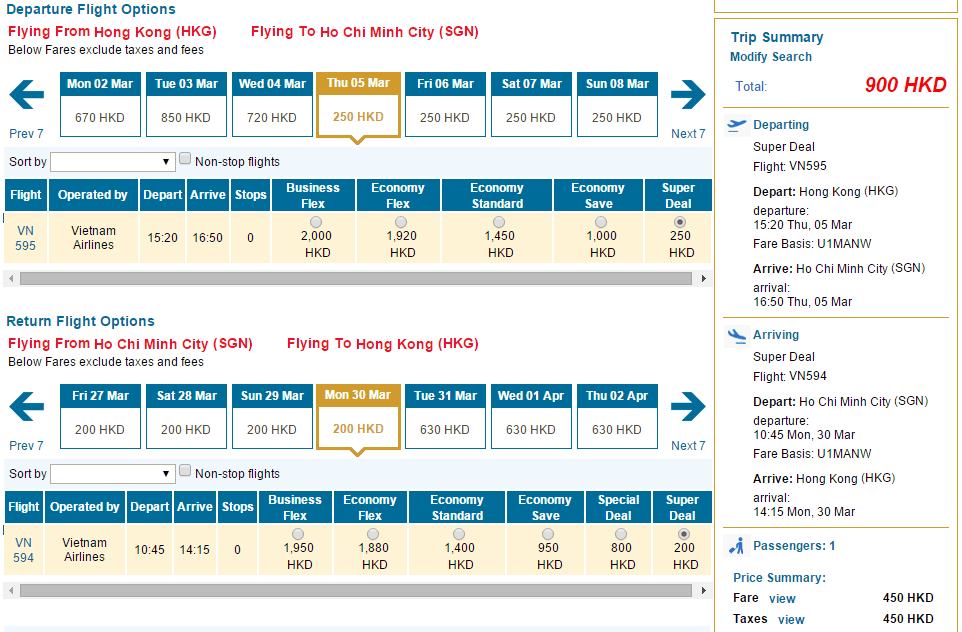This screenshot has height=632, width=962.
Task: Select Business Flex 2,000 HKD fare on VN595
Action: tap(316, 222)
